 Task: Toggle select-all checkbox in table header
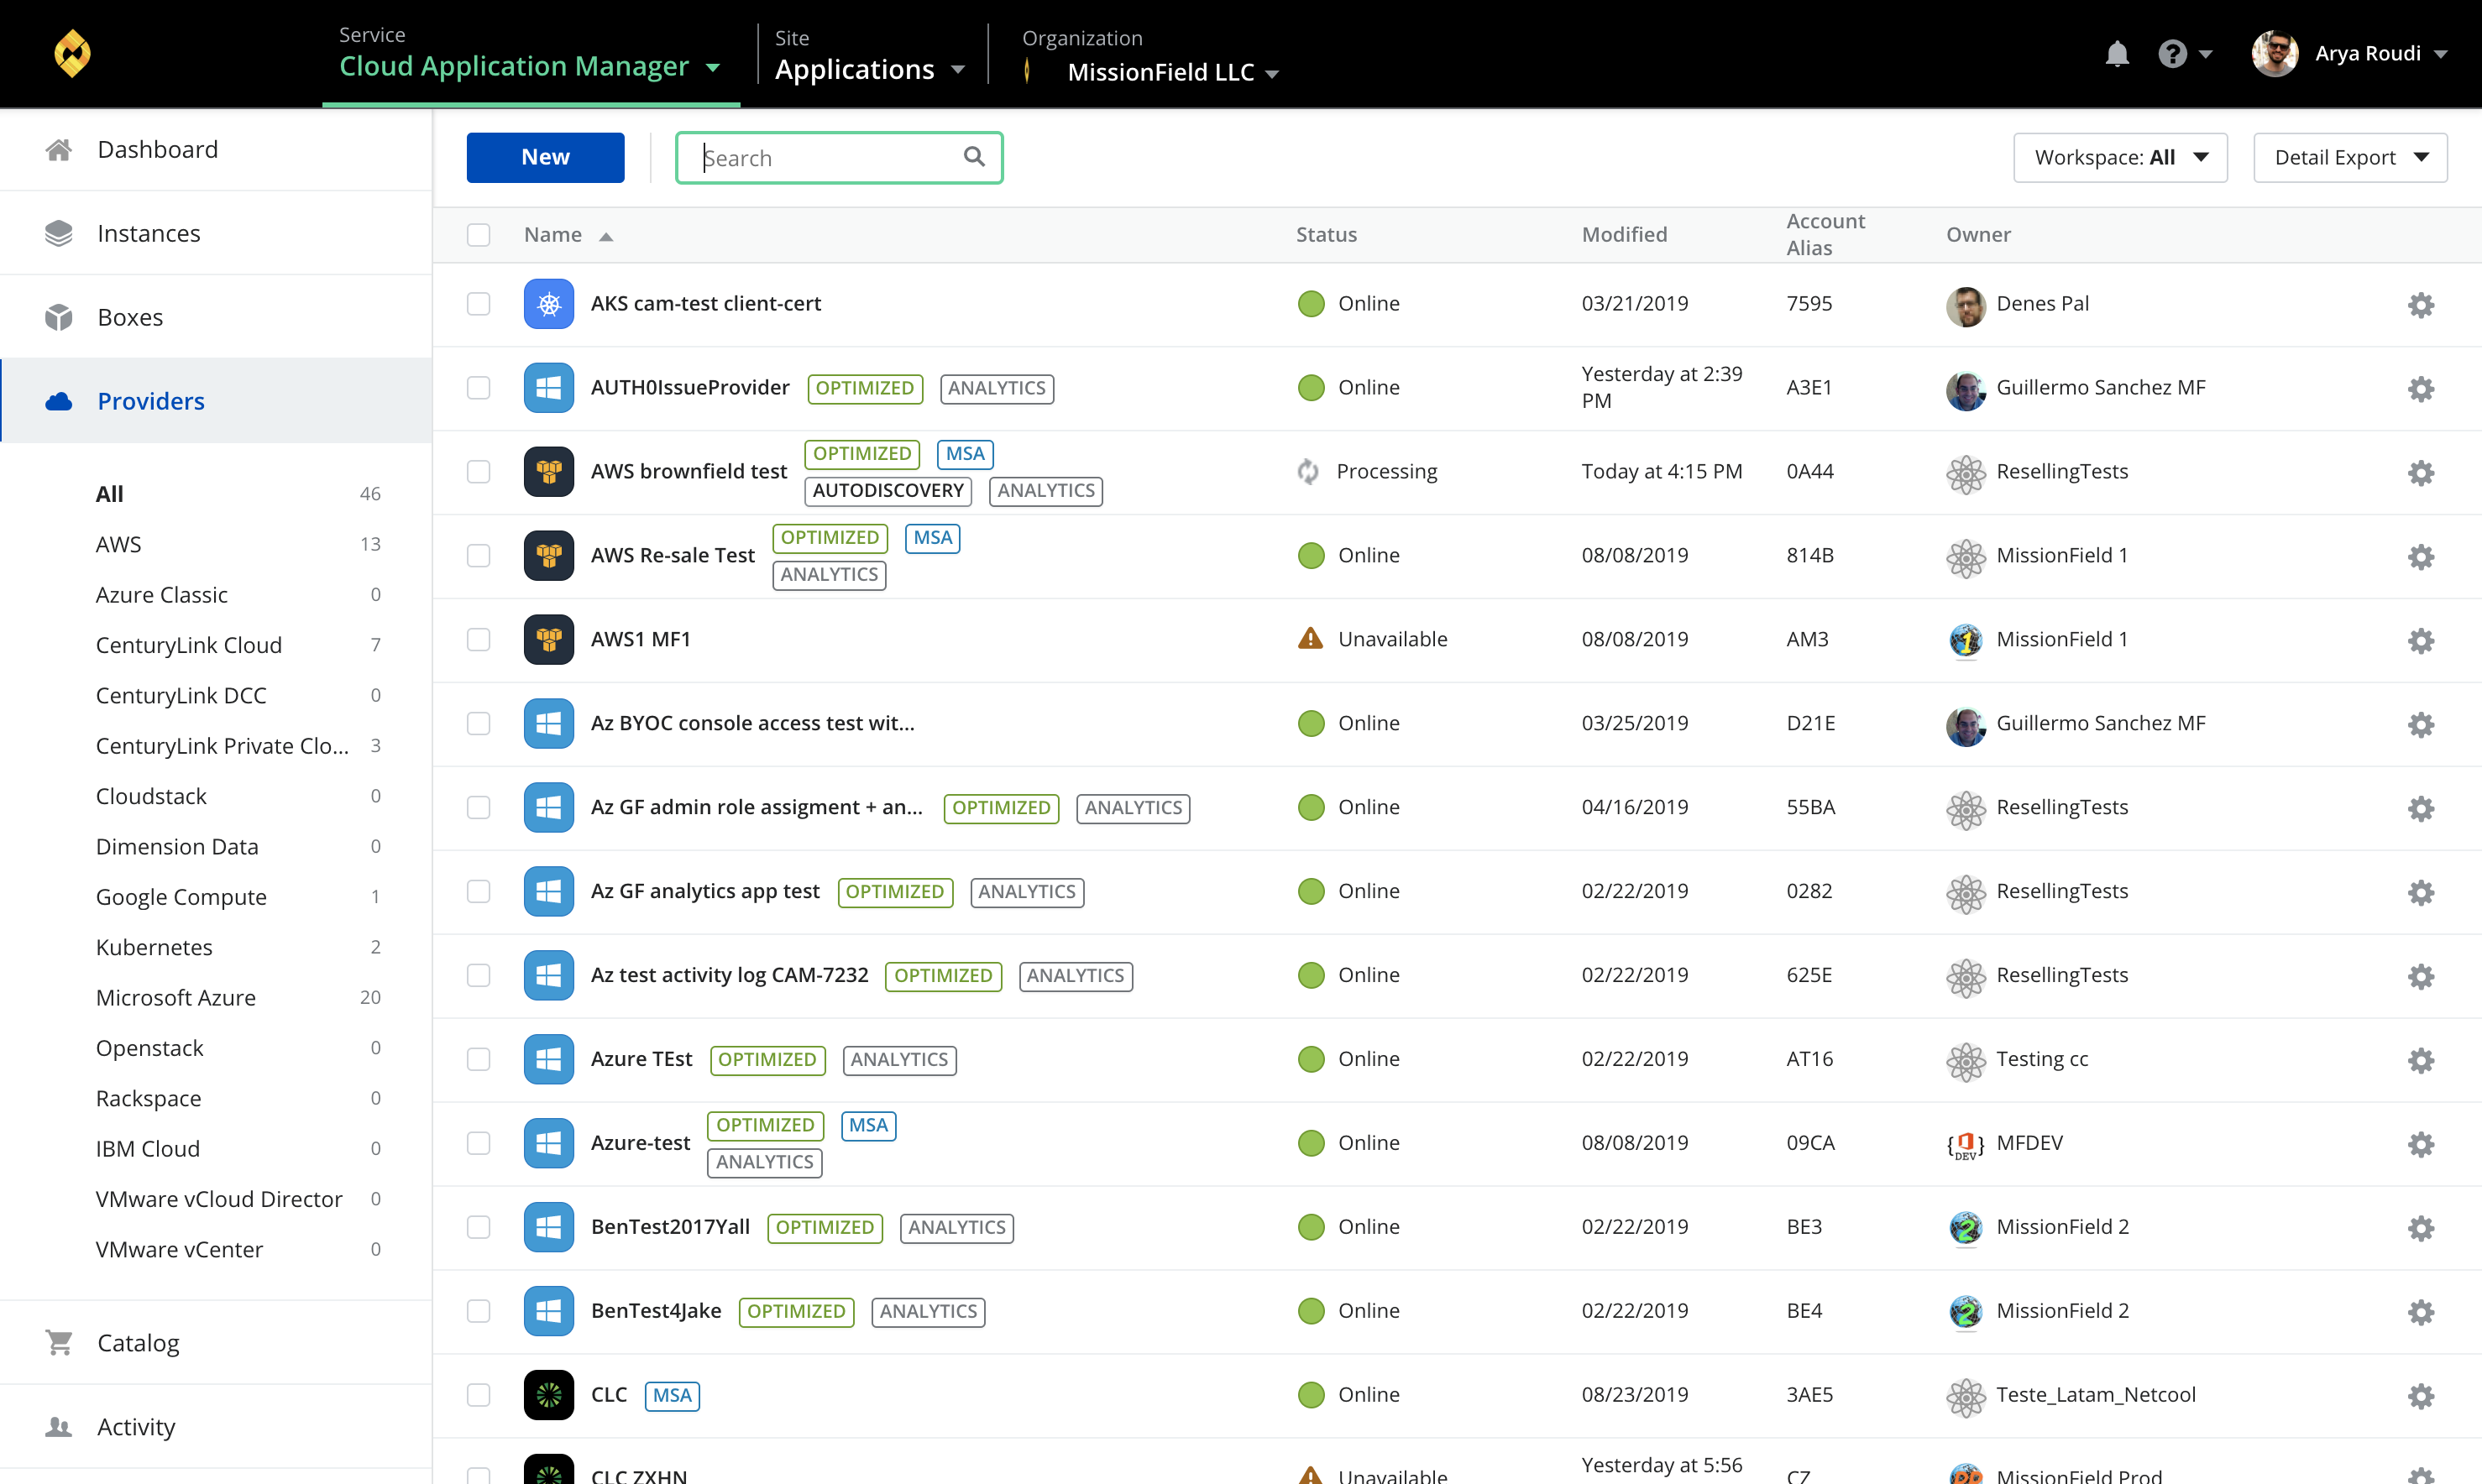[479, 235]
